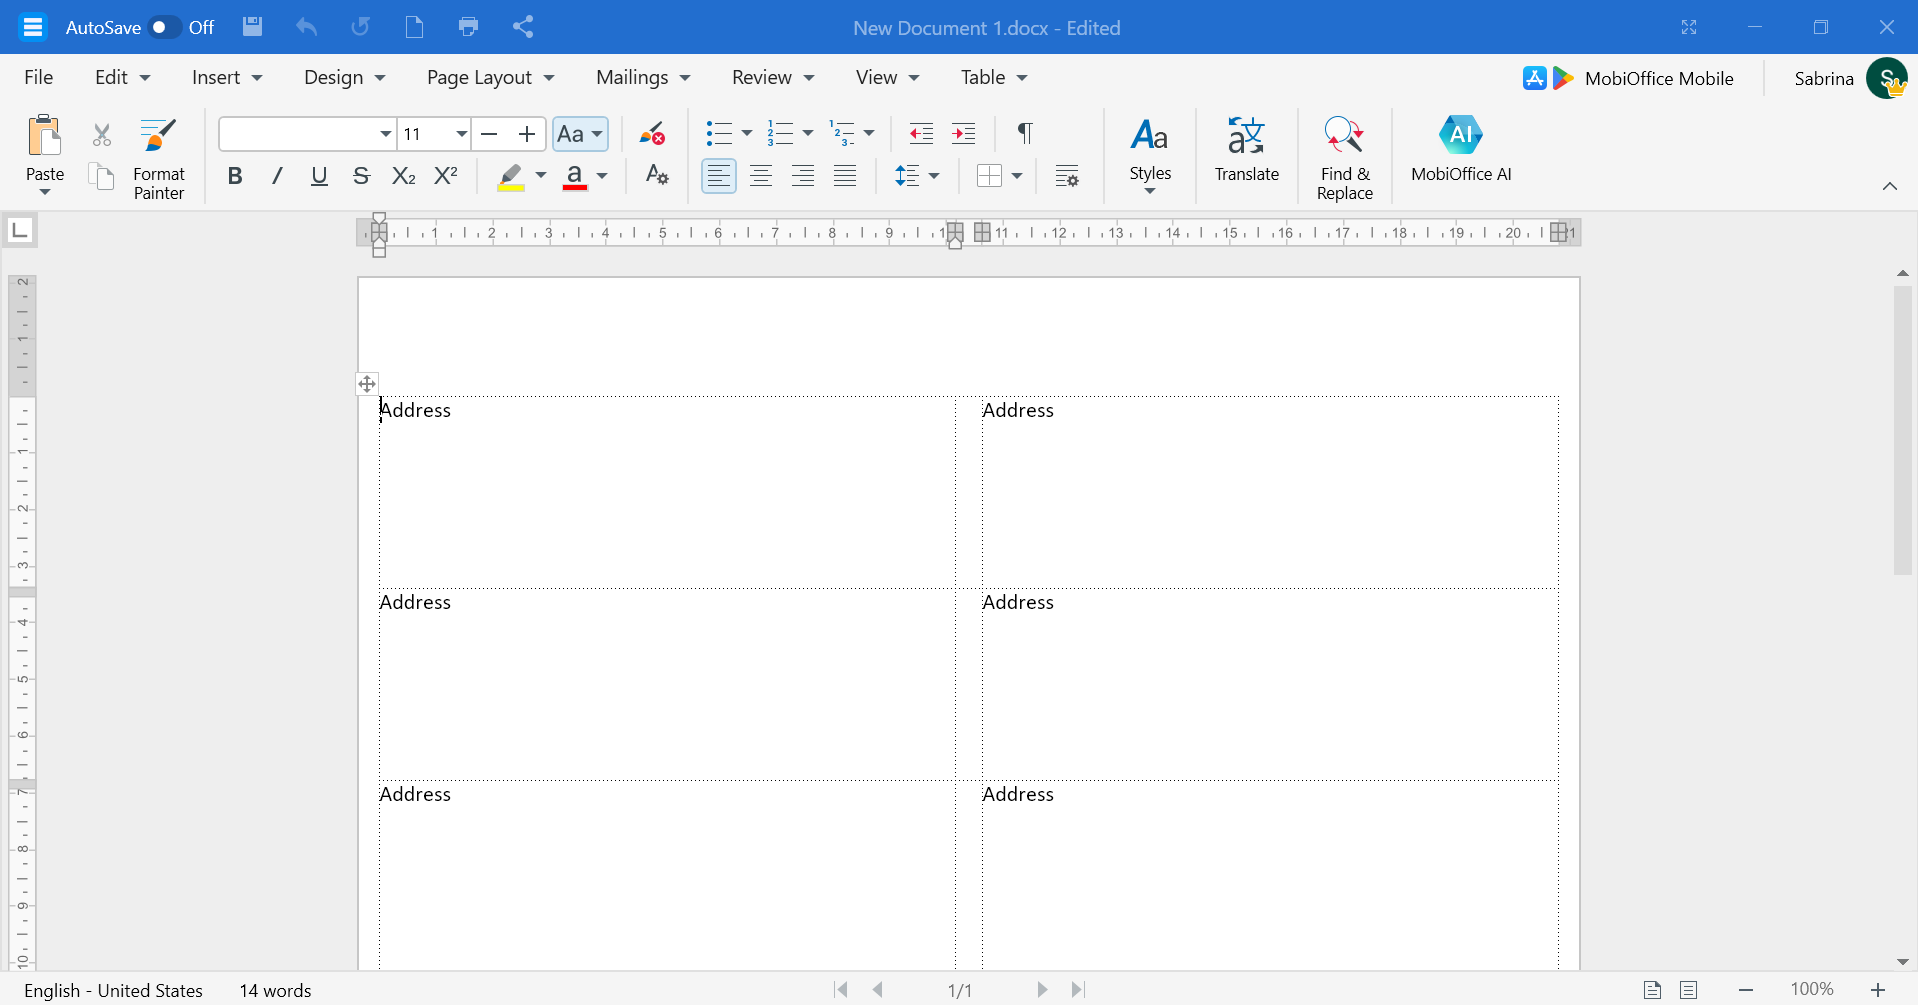Image resolution: width=1918 pixels, height=1005 pixels.
Task: Switch to print layout view icon
Action: tap(1652, 990)
